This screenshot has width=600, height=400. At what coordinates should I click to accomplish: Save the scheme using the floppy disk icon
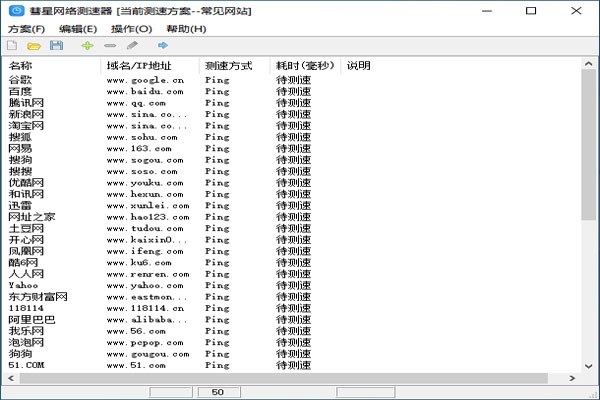click(56, 46)
